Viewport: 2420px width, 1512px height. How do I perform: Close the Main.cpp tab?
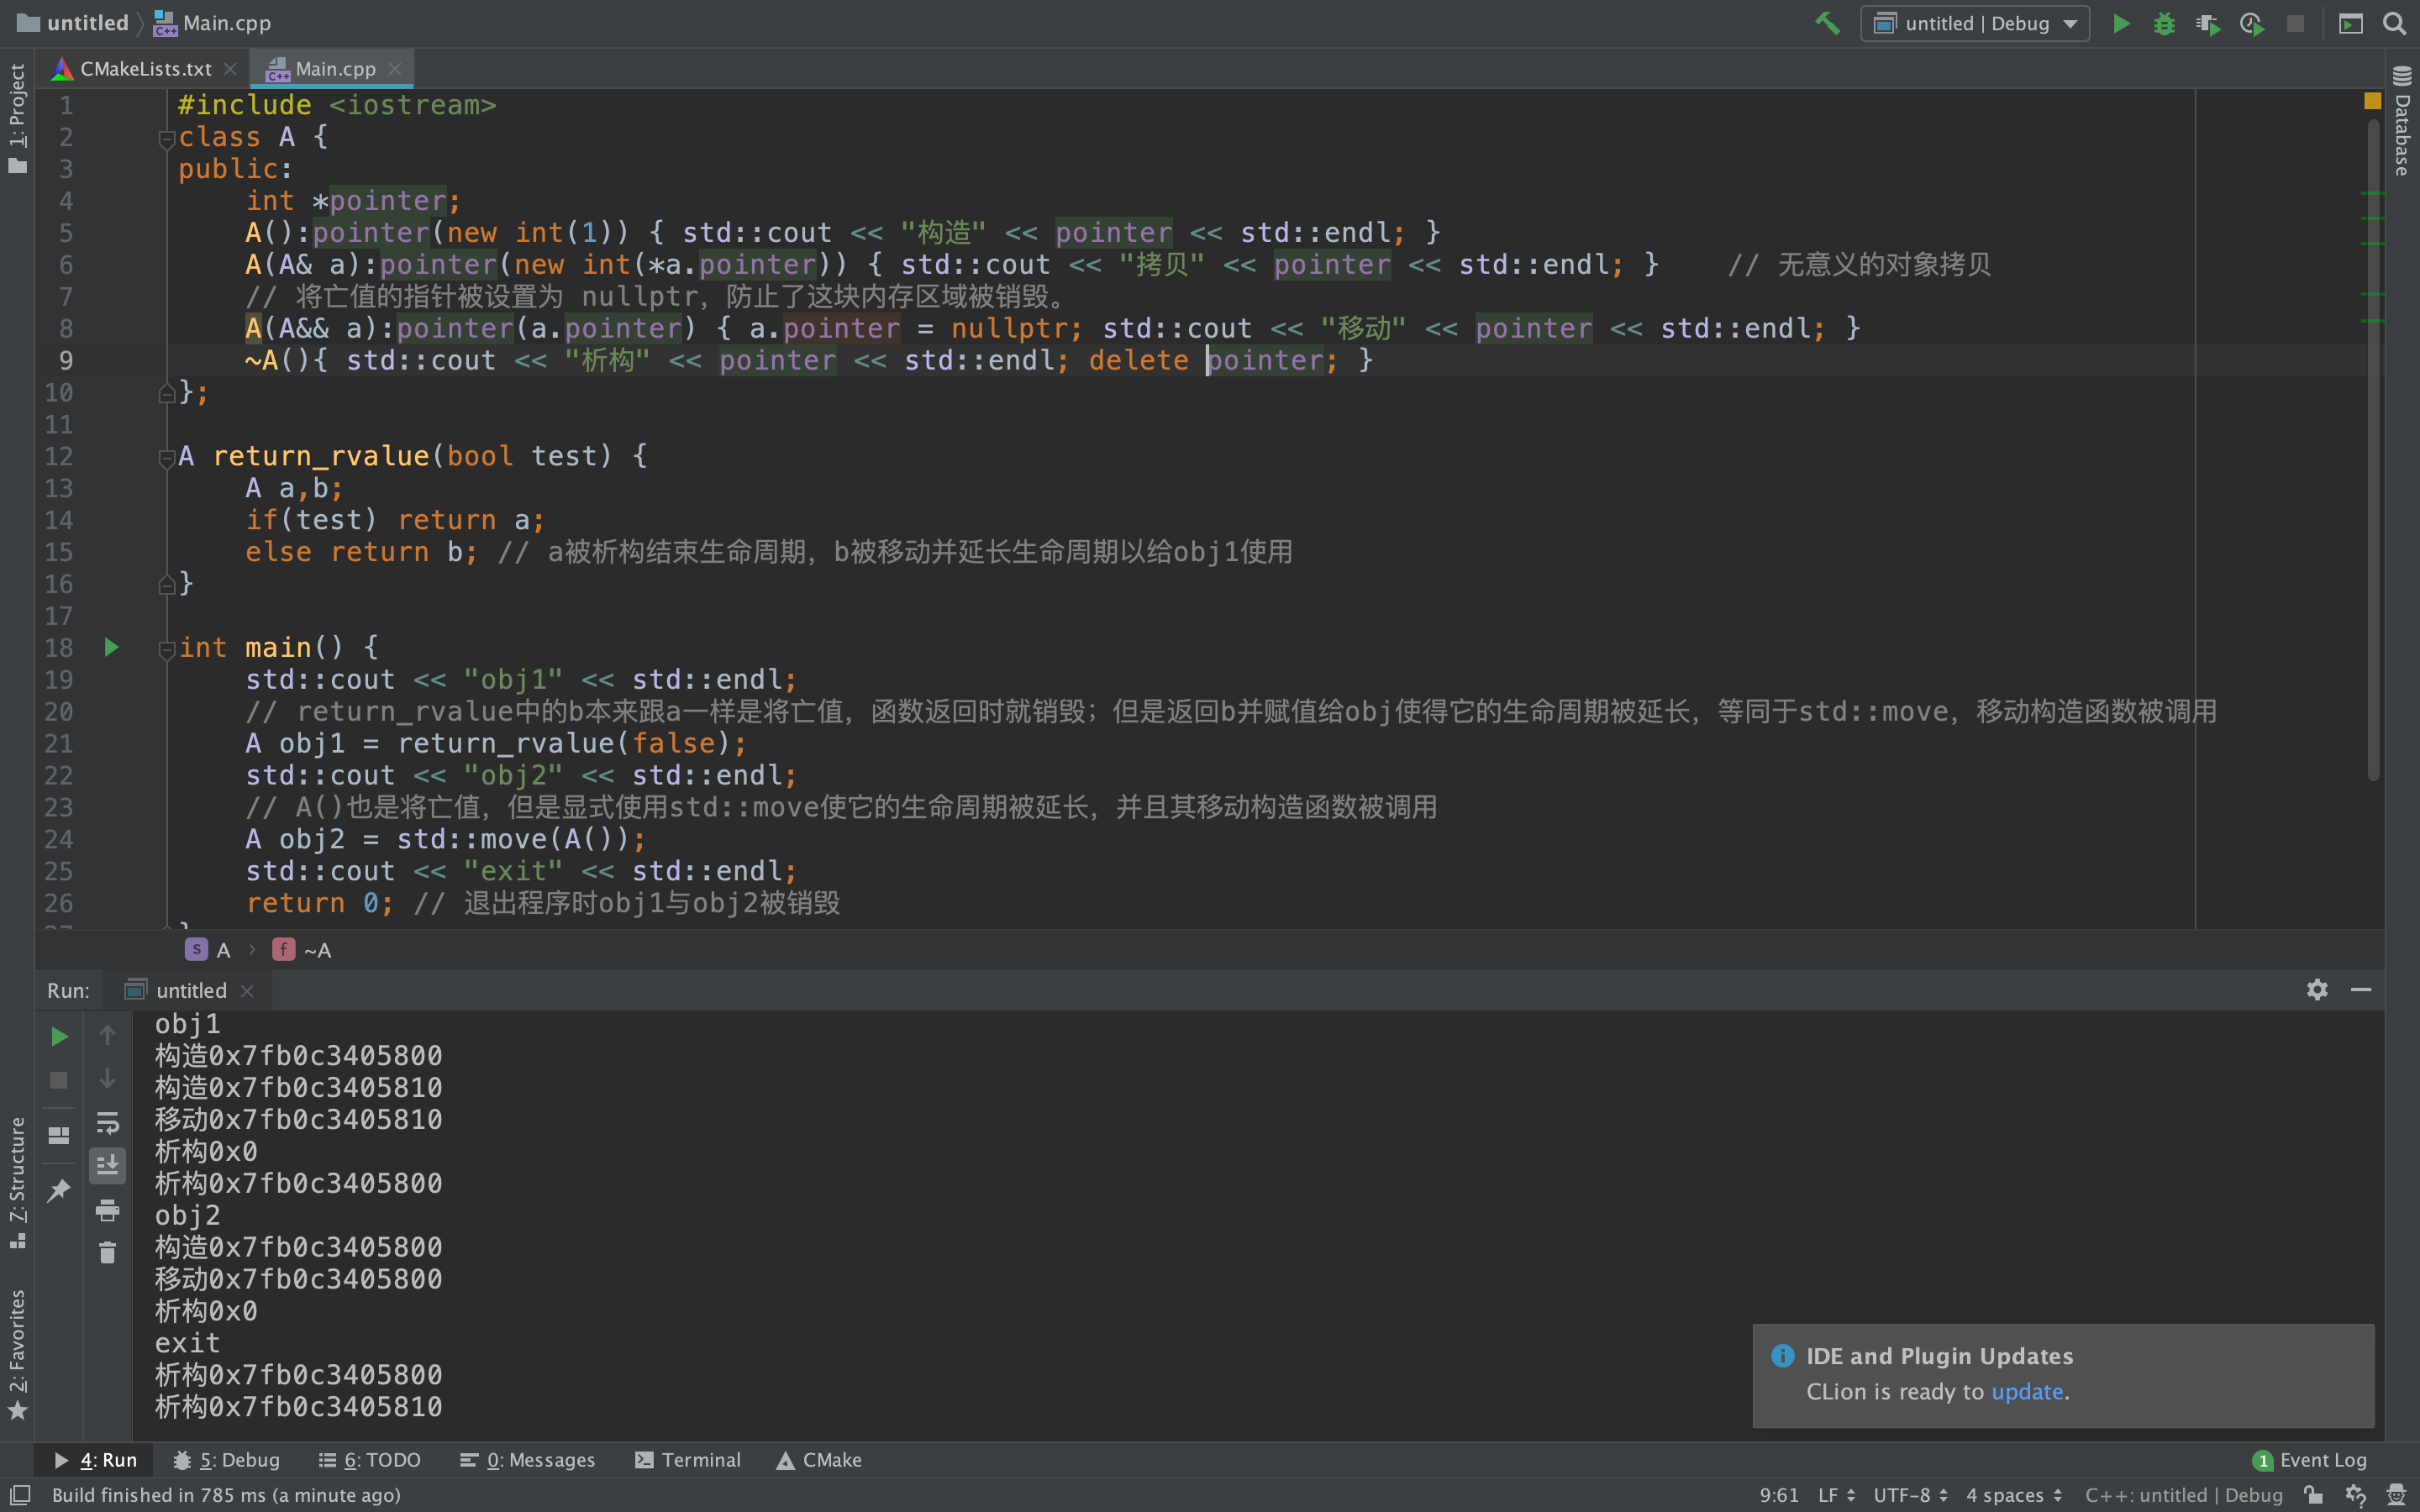[x=395, y=69]
